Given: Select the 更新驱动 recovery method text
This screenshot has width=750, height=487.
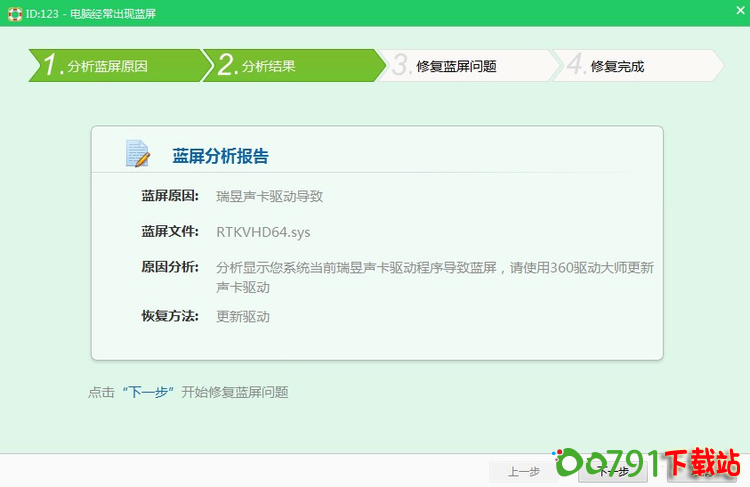Looking at the screenshot, I should tap(243, 316).
